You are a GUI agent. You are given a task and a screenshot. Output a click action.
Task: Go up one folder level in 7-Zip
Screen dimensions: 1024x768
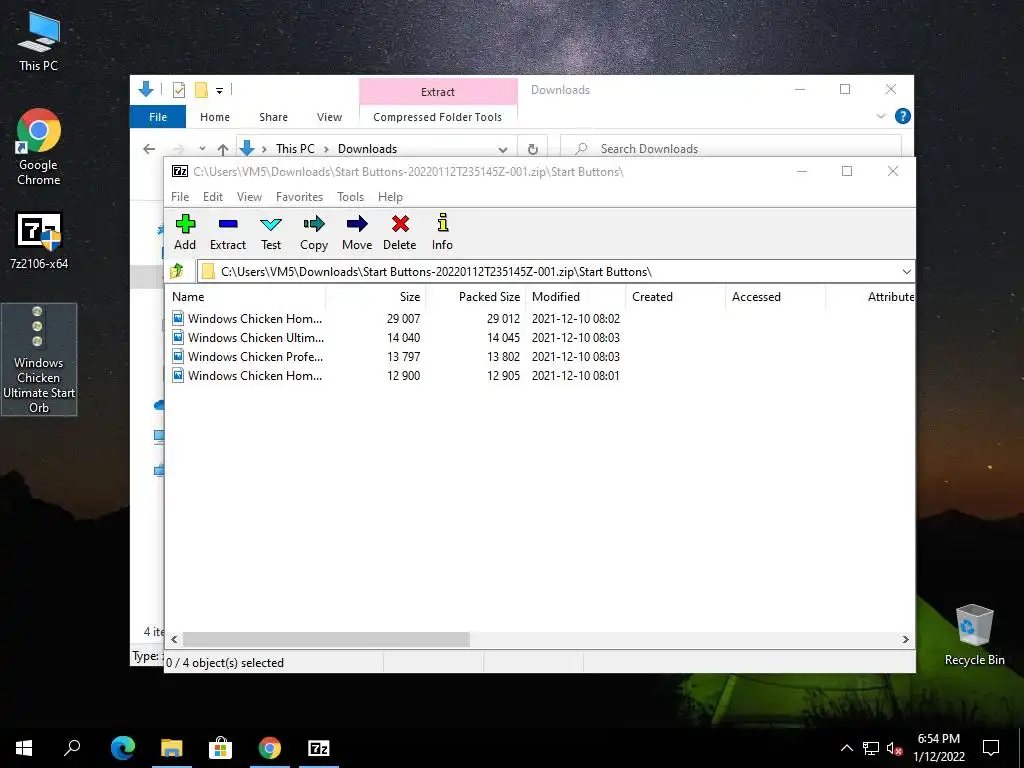point(176,271)
